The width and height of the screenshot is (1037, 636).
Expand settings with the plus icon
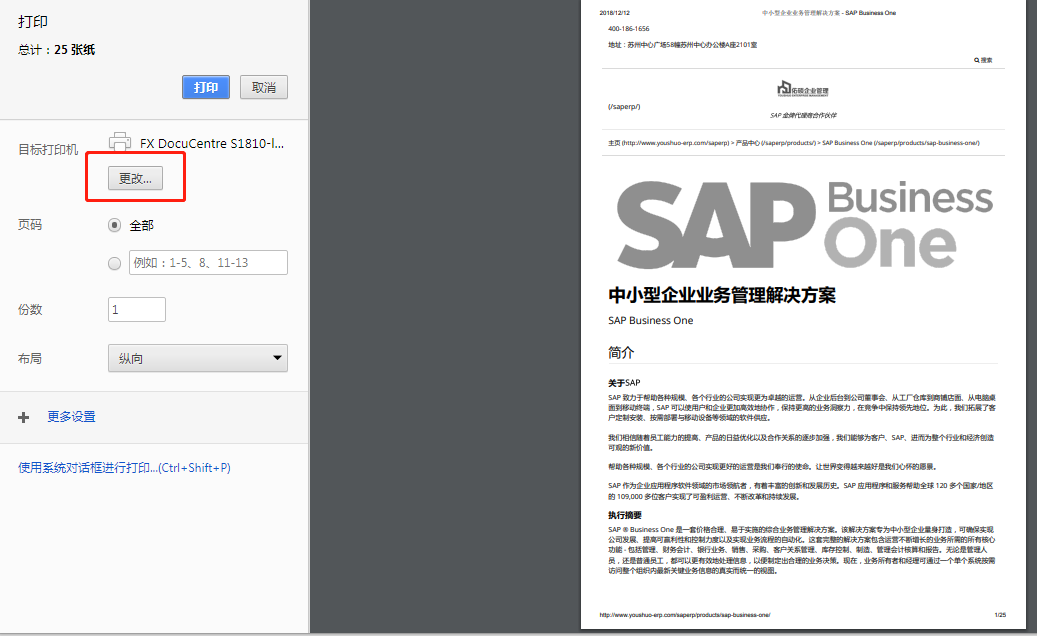tap(24, 417)
